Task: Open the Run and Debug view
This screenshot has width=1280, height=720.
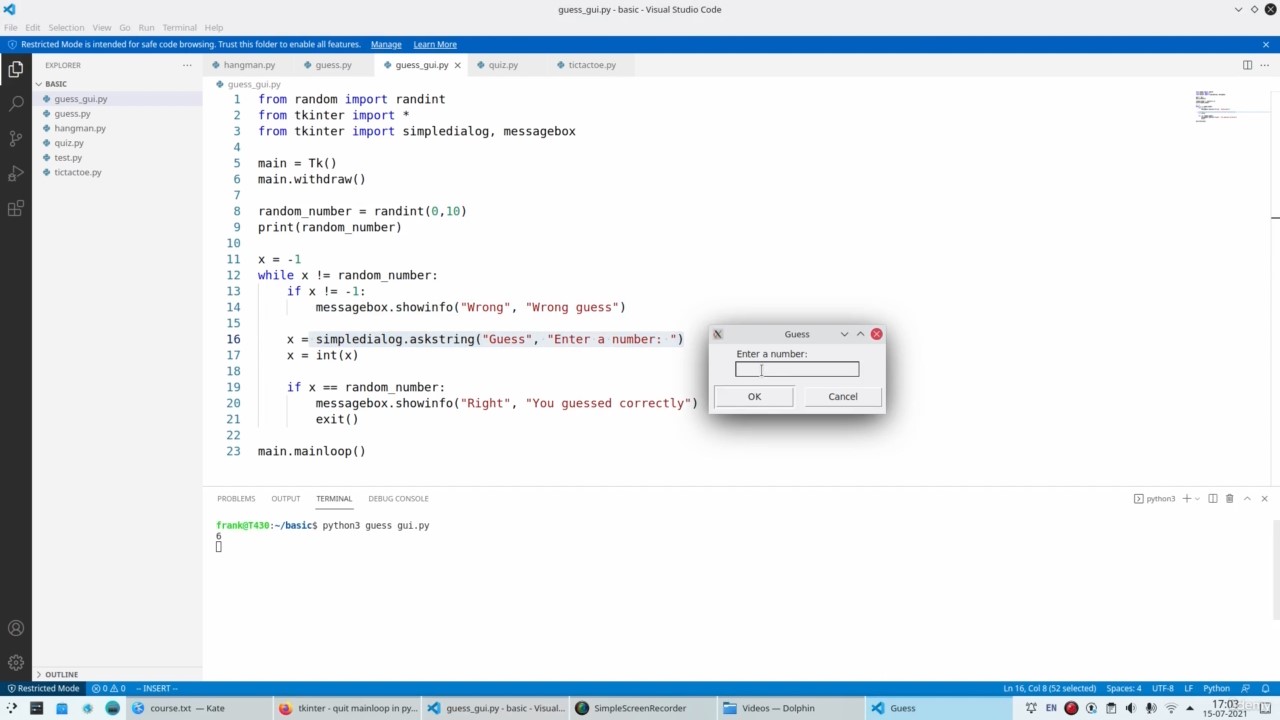Action: [16, 173]
